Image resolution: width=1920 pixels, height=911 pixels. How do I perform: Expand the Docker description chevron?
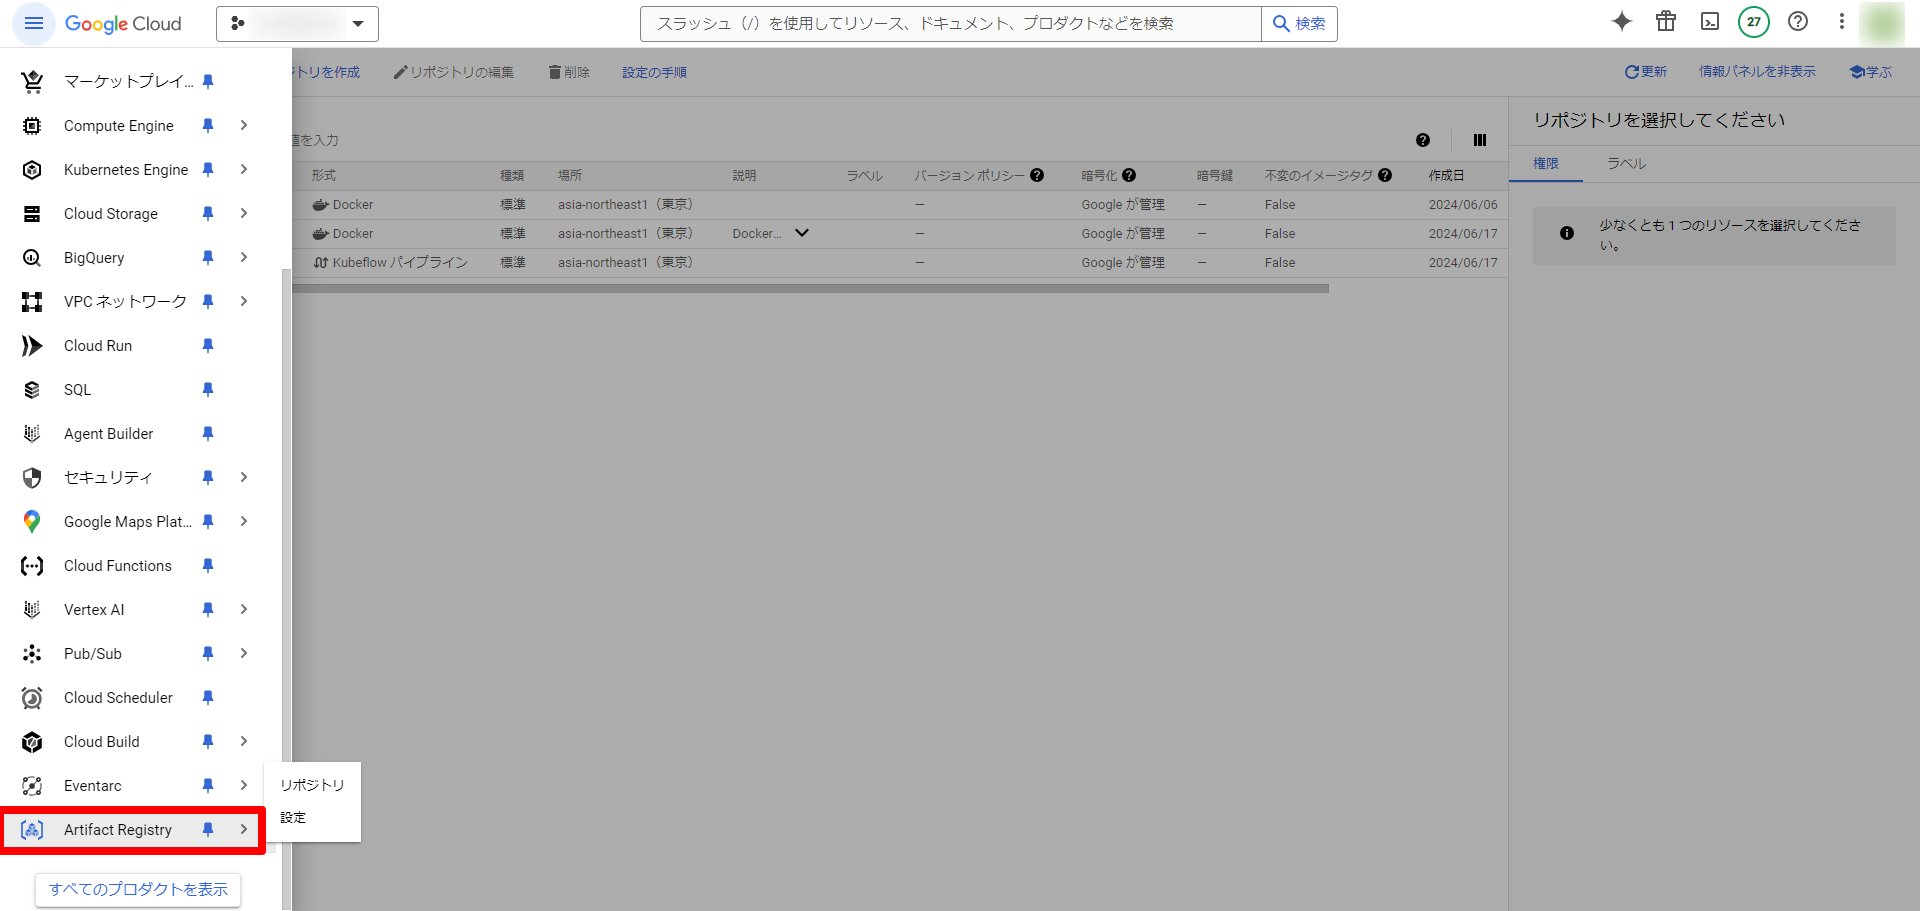click(x=801, y=233)
